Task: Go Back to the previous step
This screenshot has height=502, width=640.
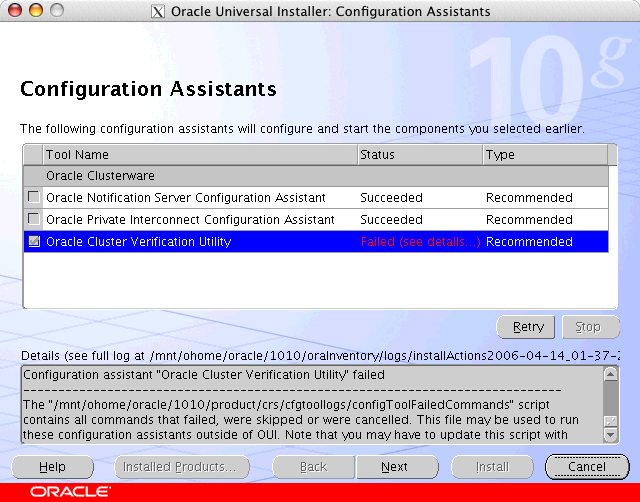Action: tap(313, 467)
